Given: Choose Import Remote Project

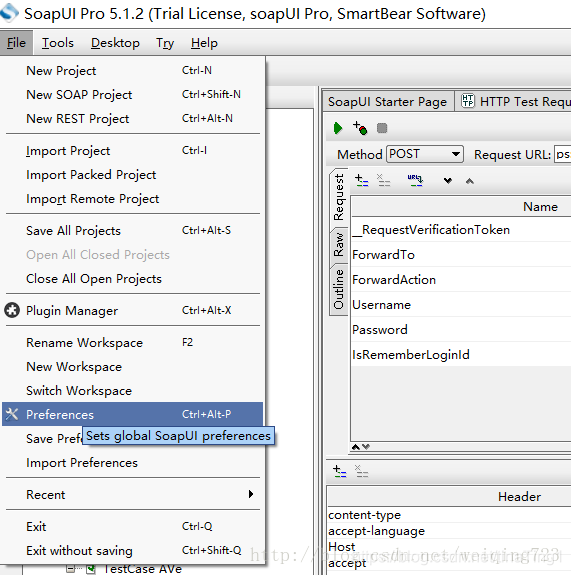Looking at the screenshot, I should point(133,199).
